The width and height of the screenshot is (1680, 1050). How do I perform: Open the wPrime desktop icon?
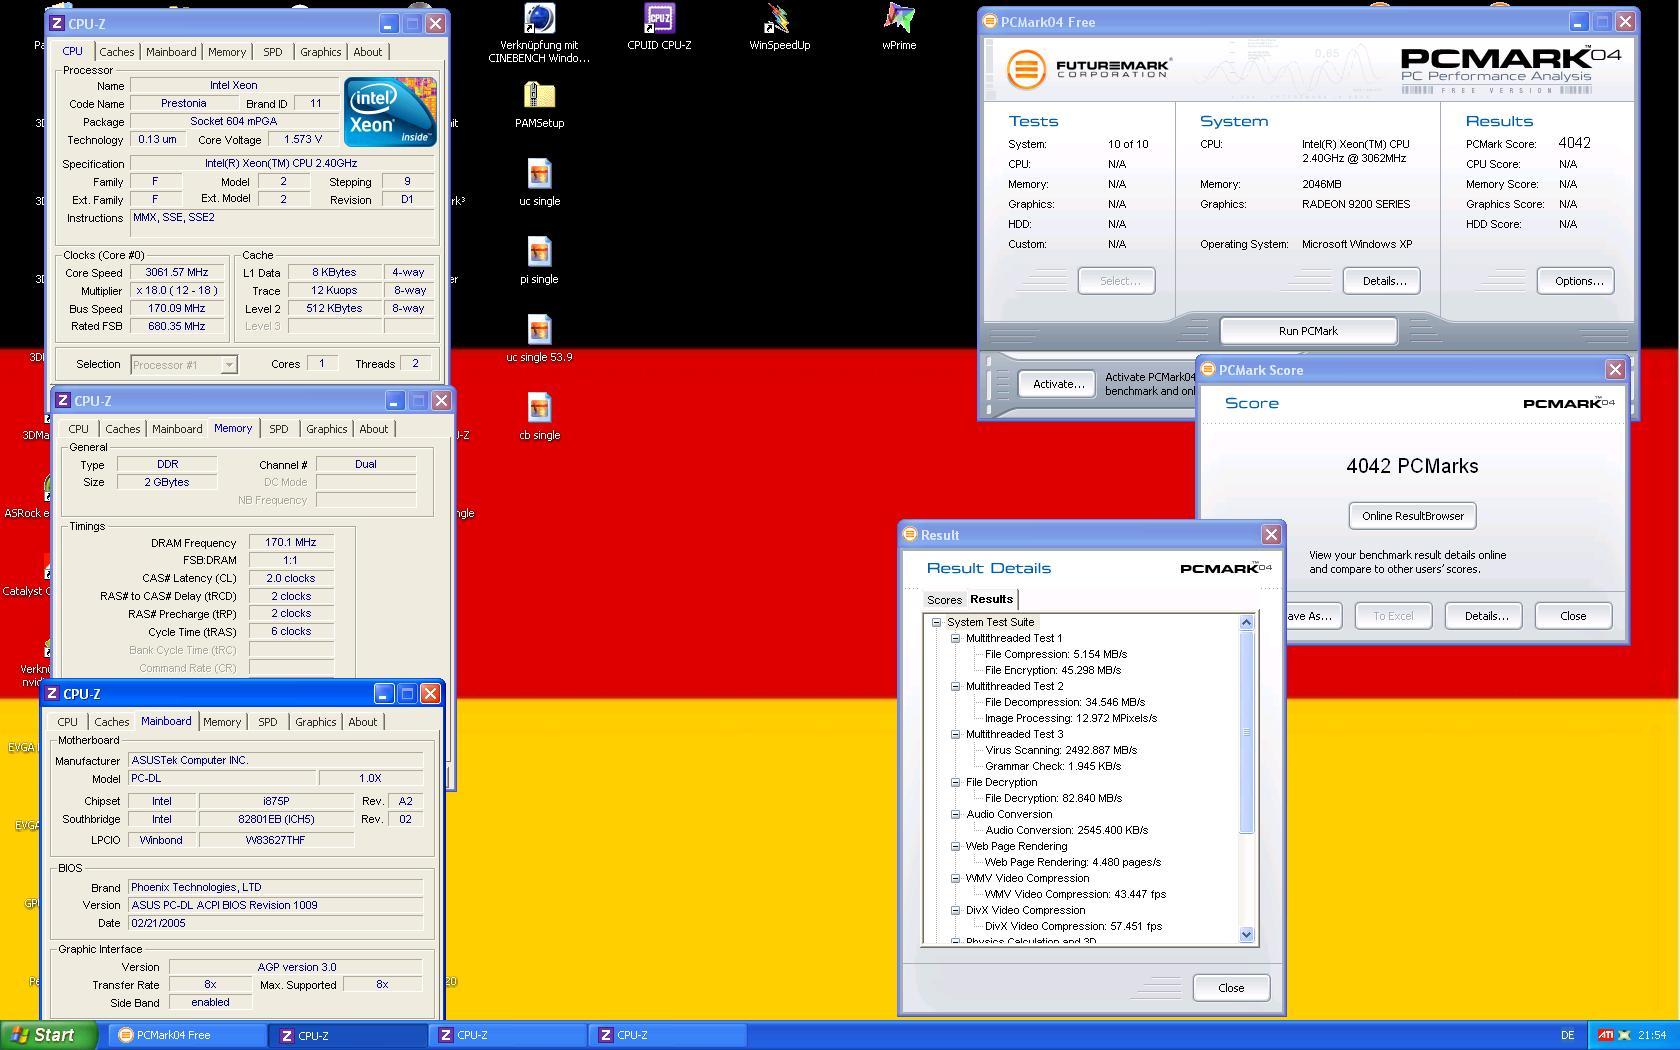pyautogui.click(x=899, y=20)
